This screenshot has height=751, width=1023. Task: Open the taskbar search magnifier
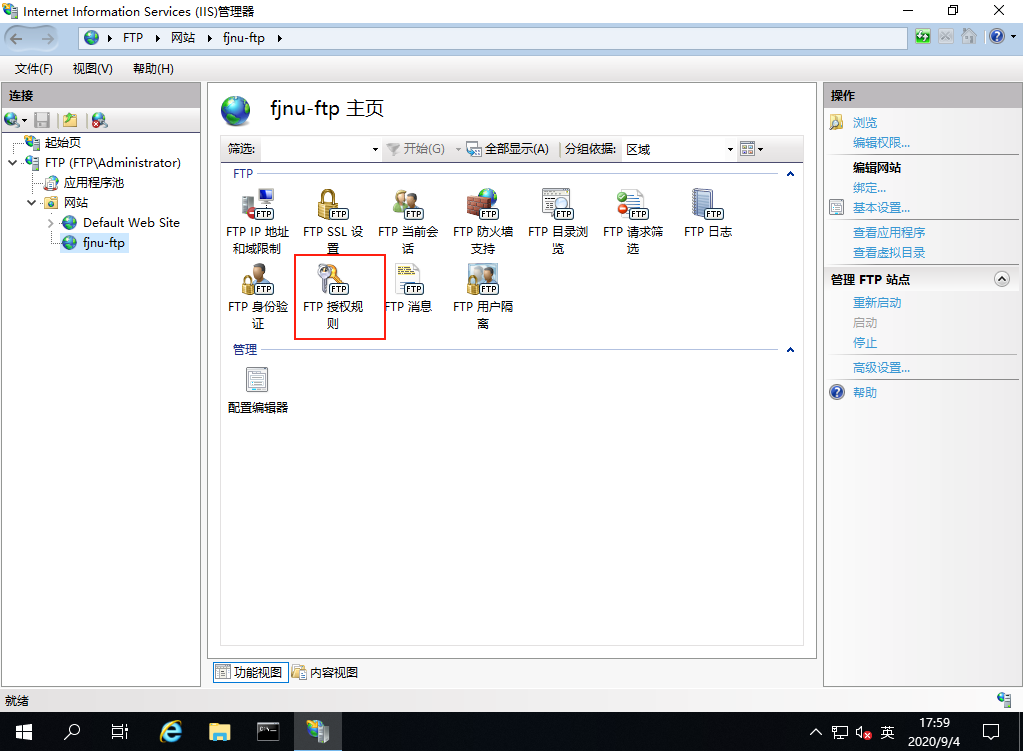72,732
